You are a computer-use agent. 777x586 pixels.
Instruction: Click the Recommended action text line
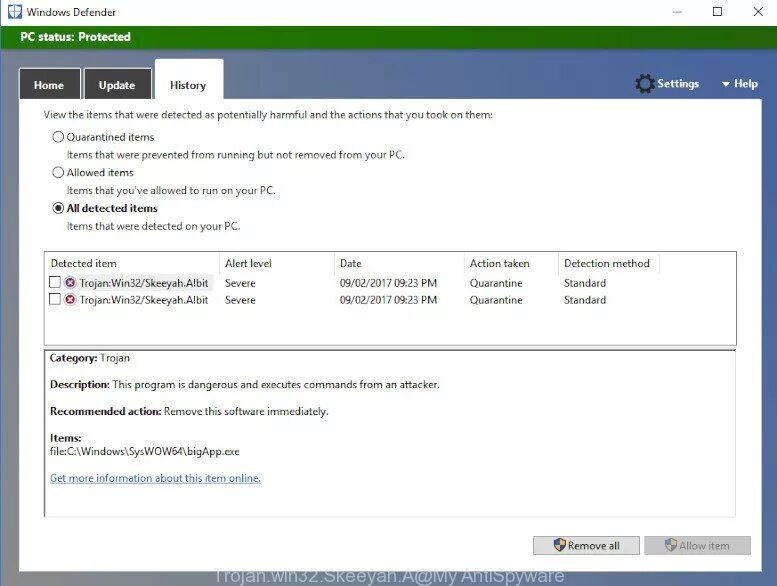(x=189, y=411)
